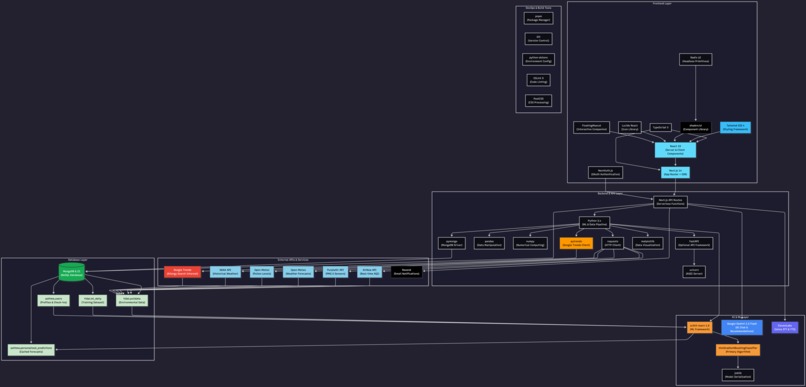Screen dimensions: 806x387
Task: Select the Git Version Control node
Action: coord(538,39)
